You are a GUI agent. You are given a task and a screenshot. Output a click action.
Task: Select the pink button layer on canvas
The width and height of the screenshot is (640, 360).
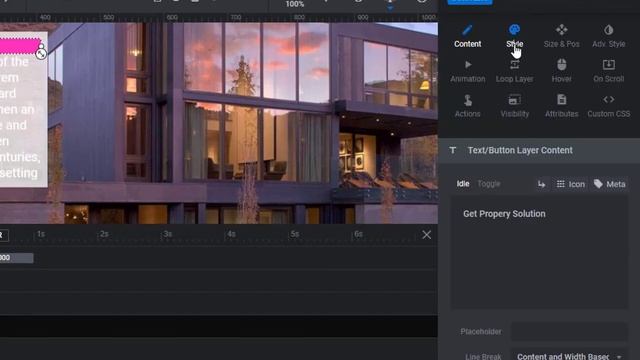(20, 46)
